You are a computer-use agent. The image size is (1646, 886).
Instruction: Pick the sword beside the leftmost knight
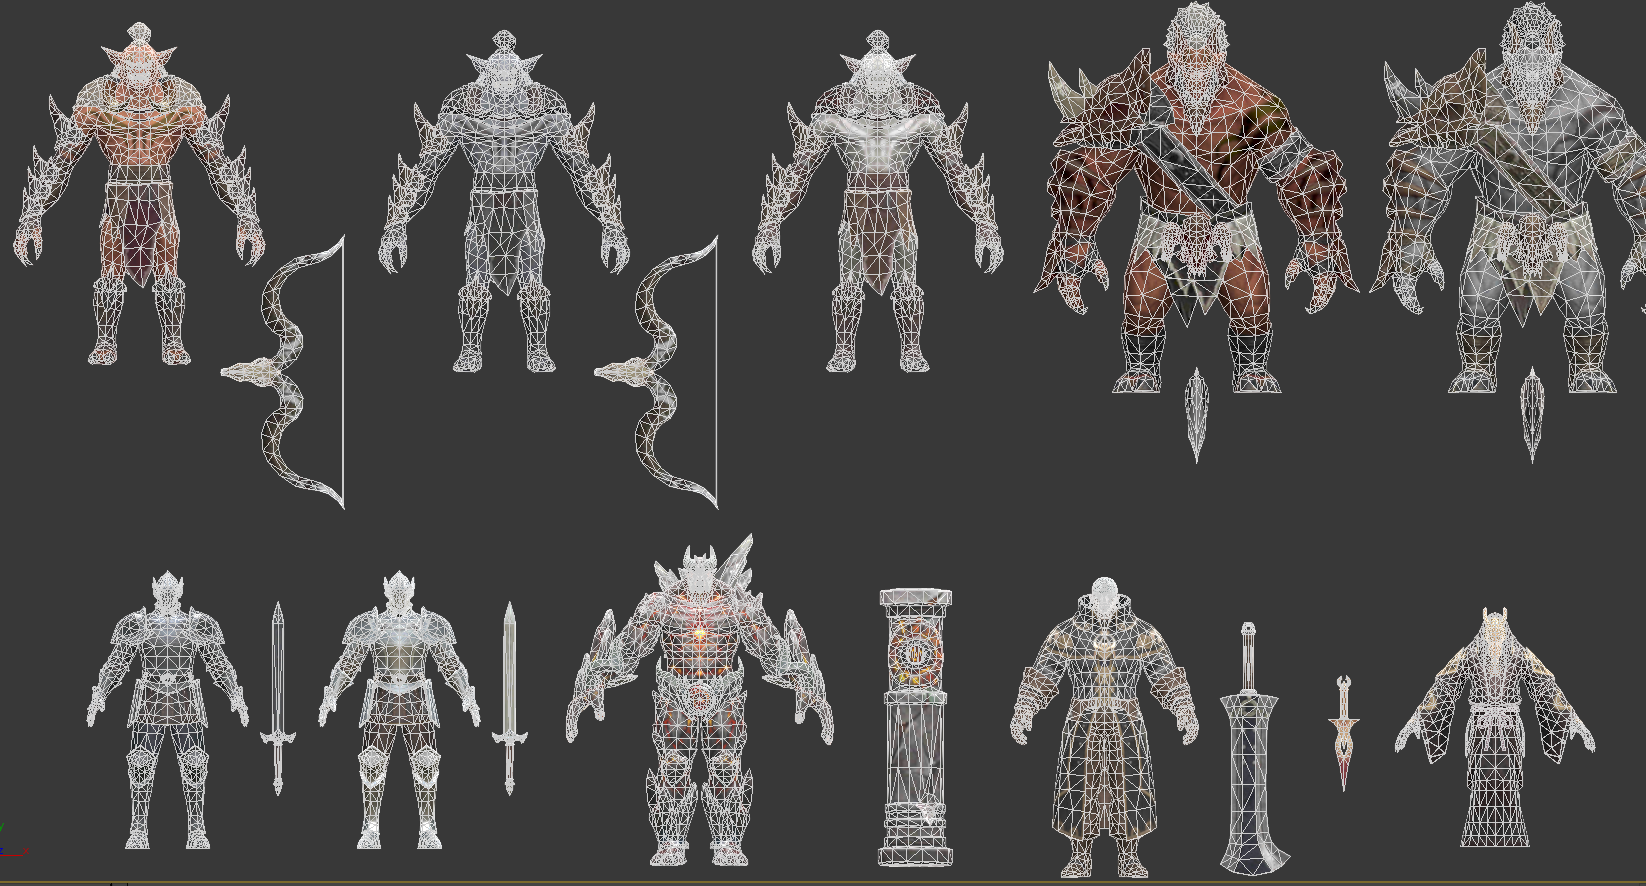[x=277, y=699]
